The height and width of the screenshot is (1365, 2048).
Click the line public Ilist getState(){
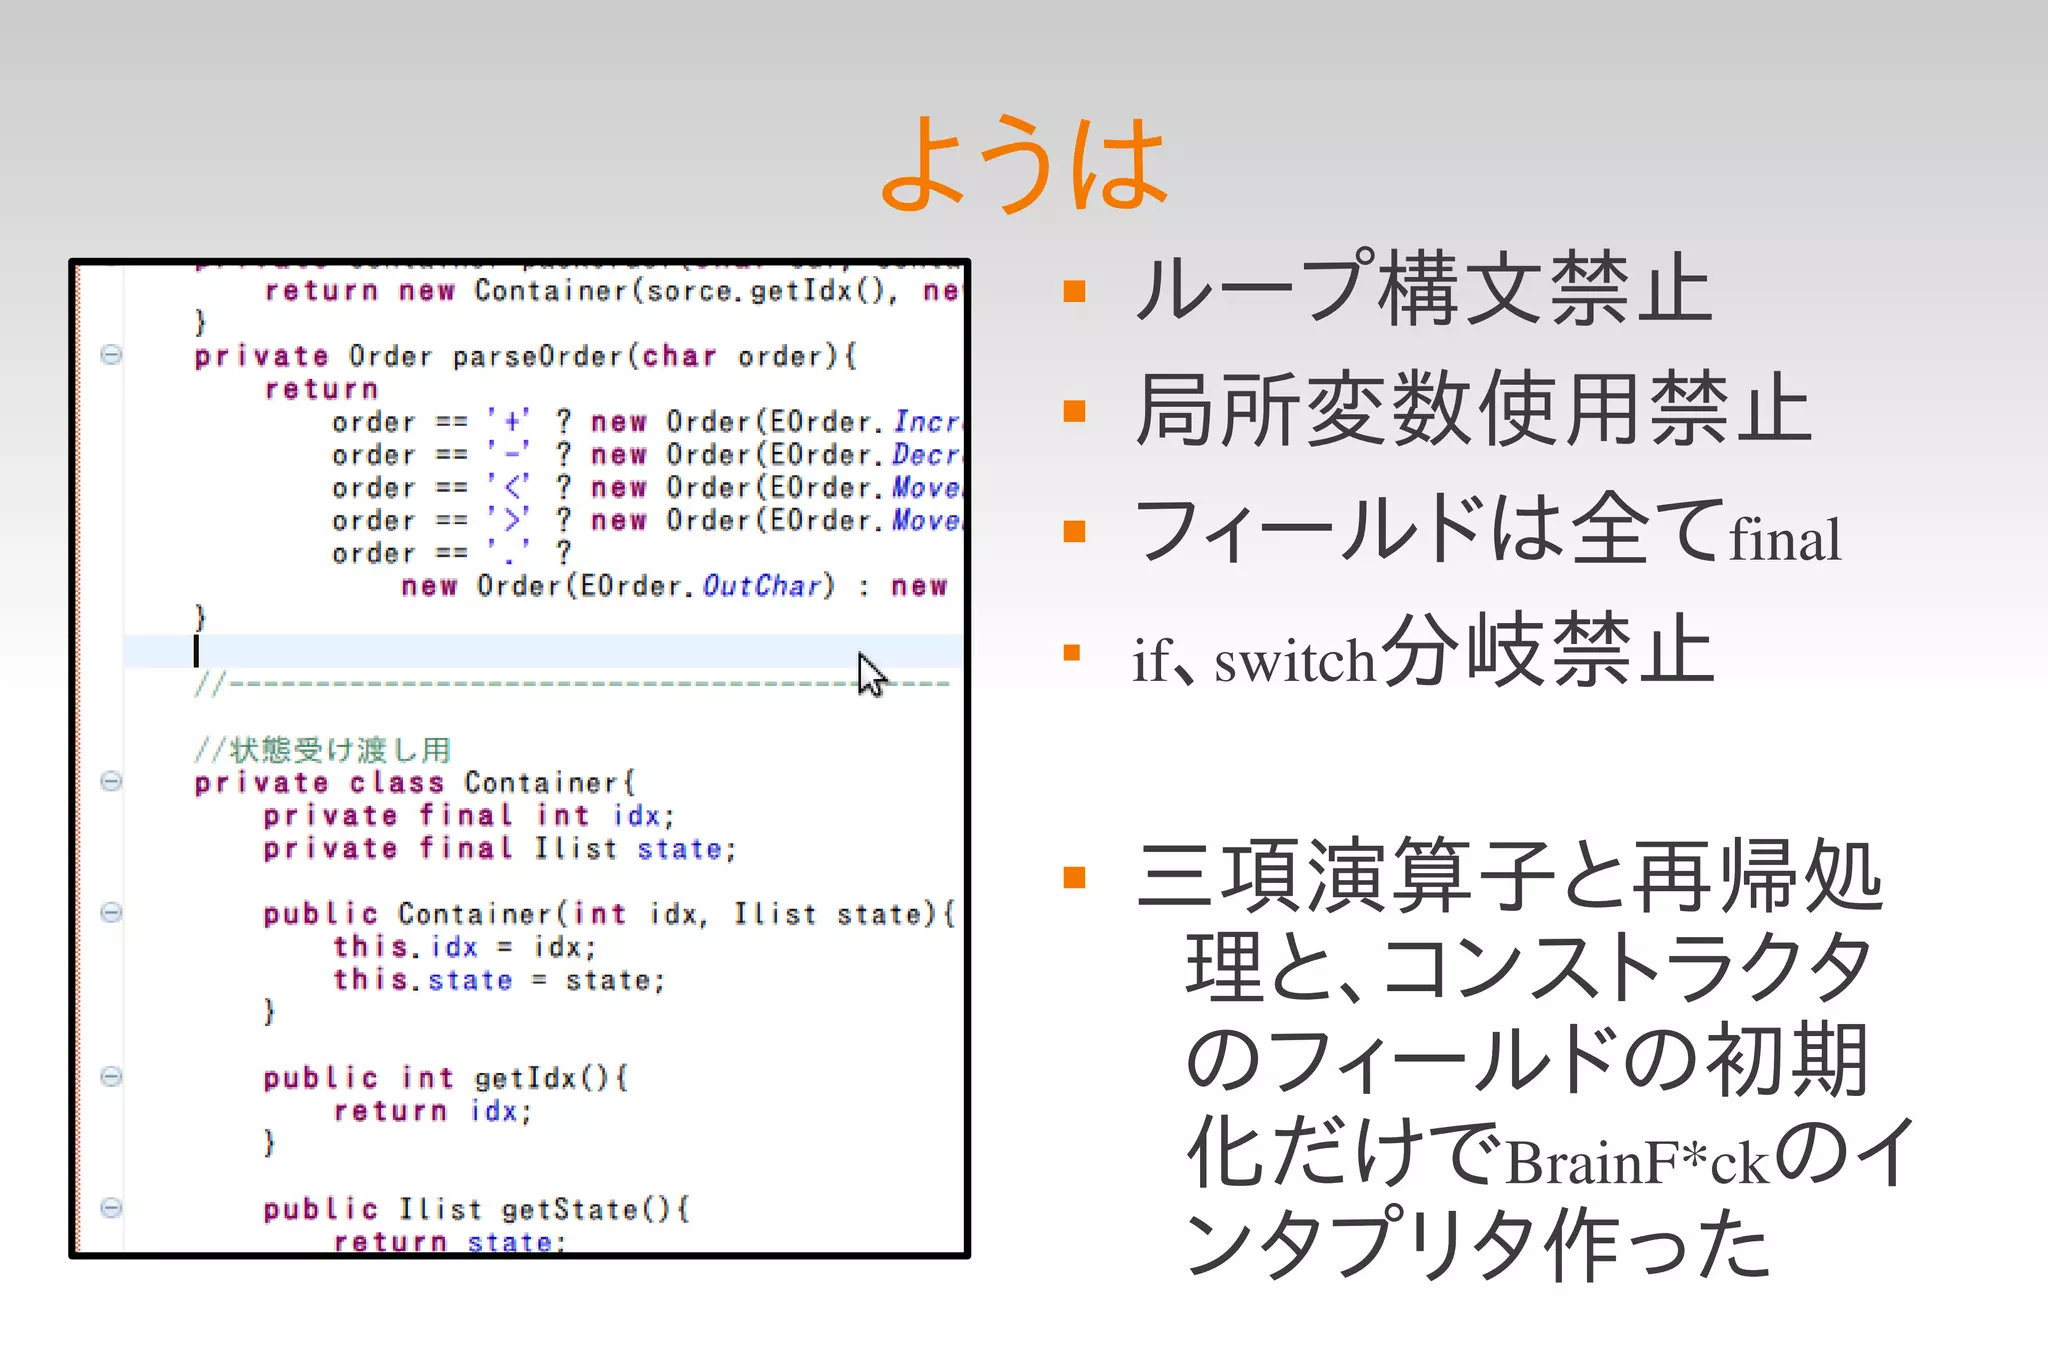point(477,1210)
